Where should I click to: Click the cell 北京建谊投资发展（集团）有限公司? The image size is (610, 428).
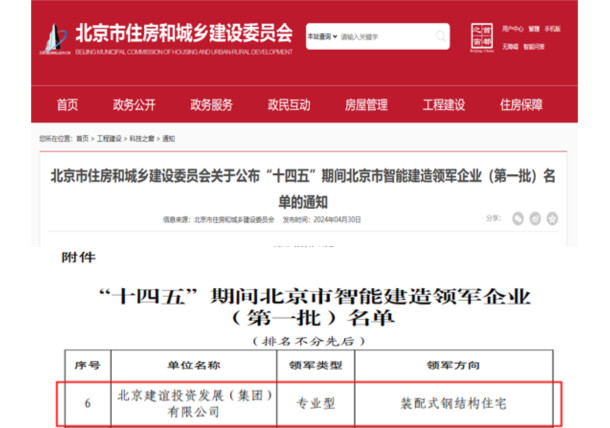[x=194, y=403]
